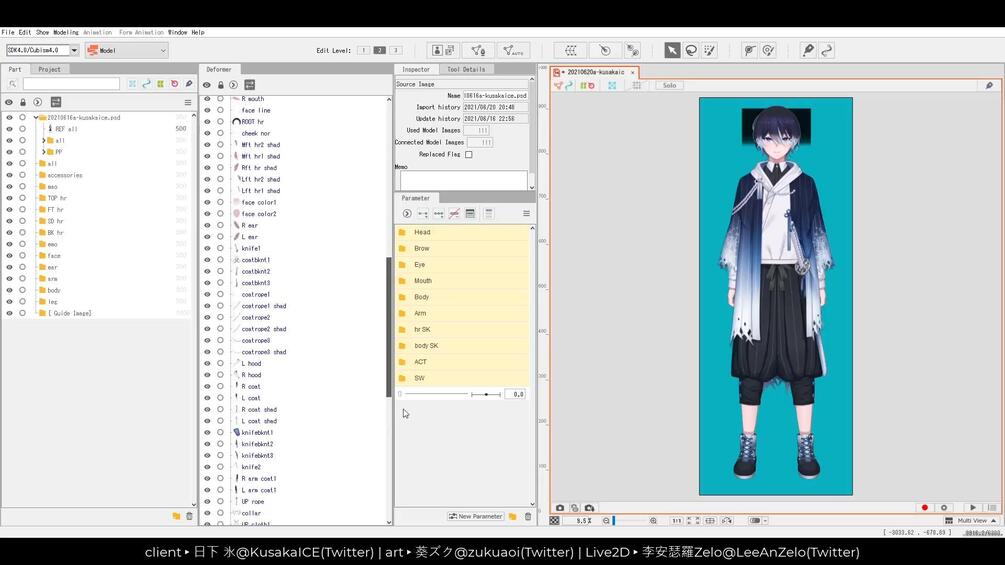The height and width of the screenshot is (565, 1005).
Task: Click delete trash icon in Part panel
Action: 189,516
